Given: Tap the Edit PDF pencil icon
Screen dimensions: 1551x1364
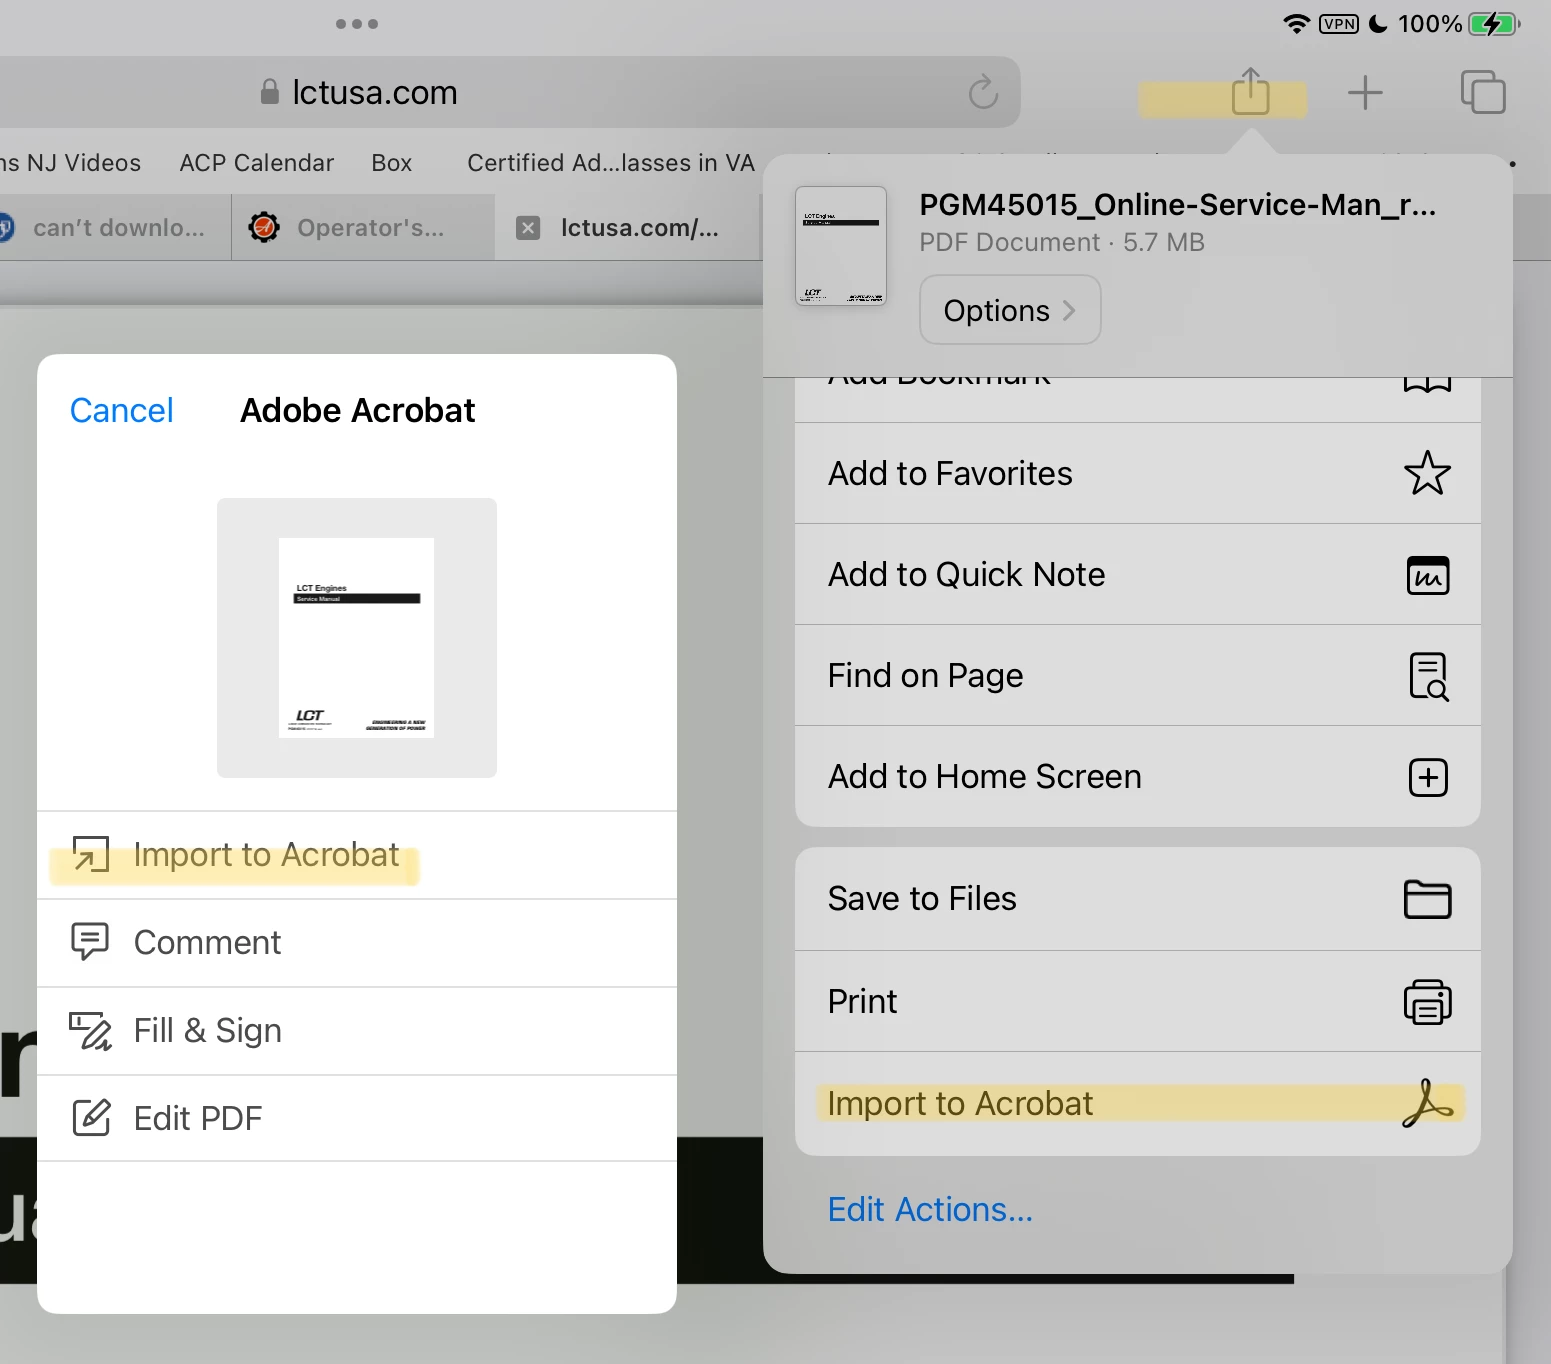Looking at the screenshot, I should 91,1117.
